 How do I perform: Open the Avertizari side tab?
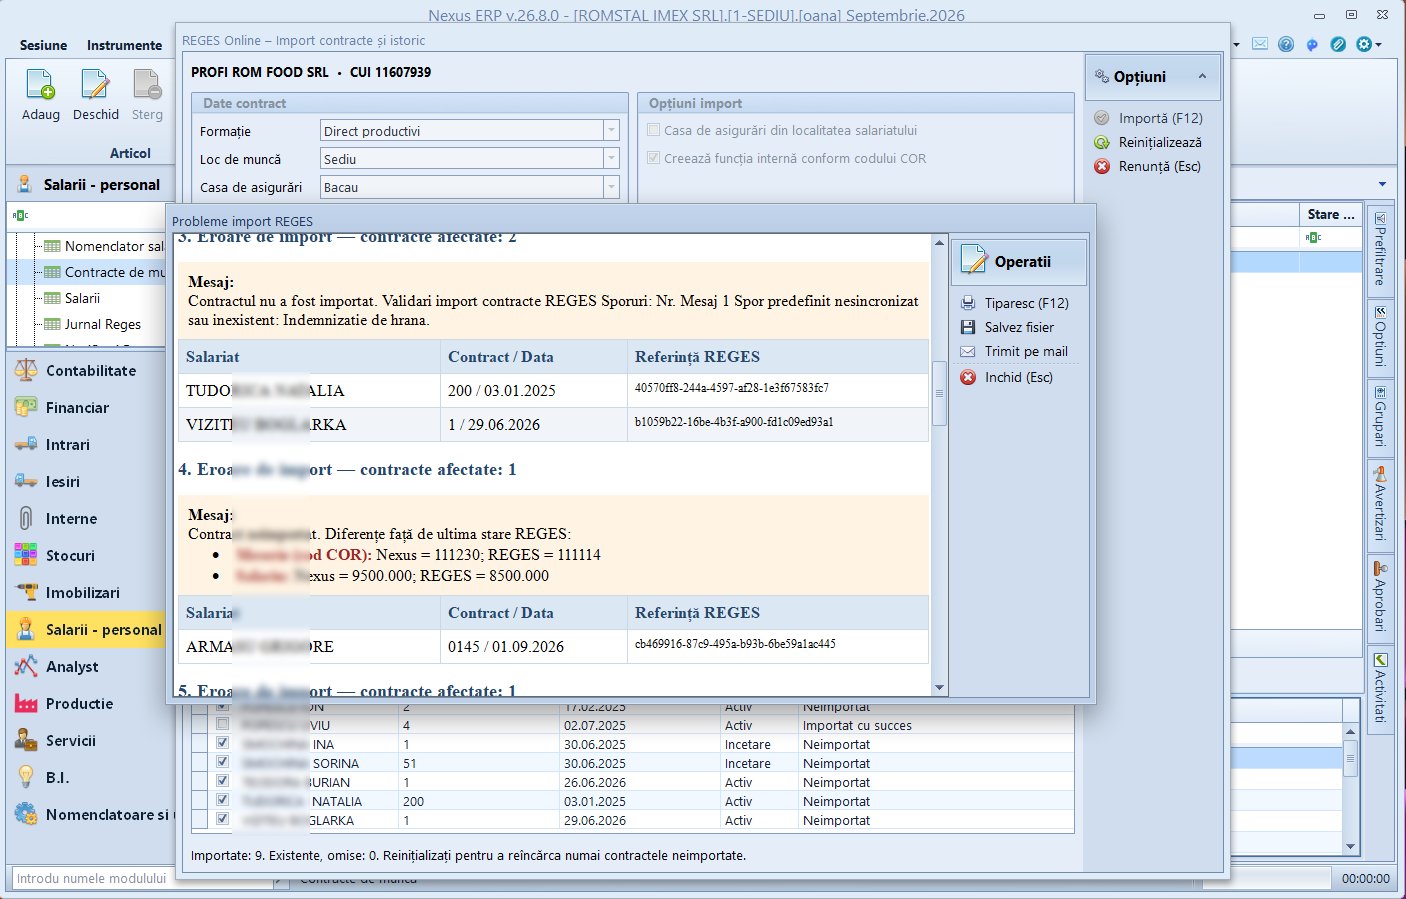pos(1380,504)
